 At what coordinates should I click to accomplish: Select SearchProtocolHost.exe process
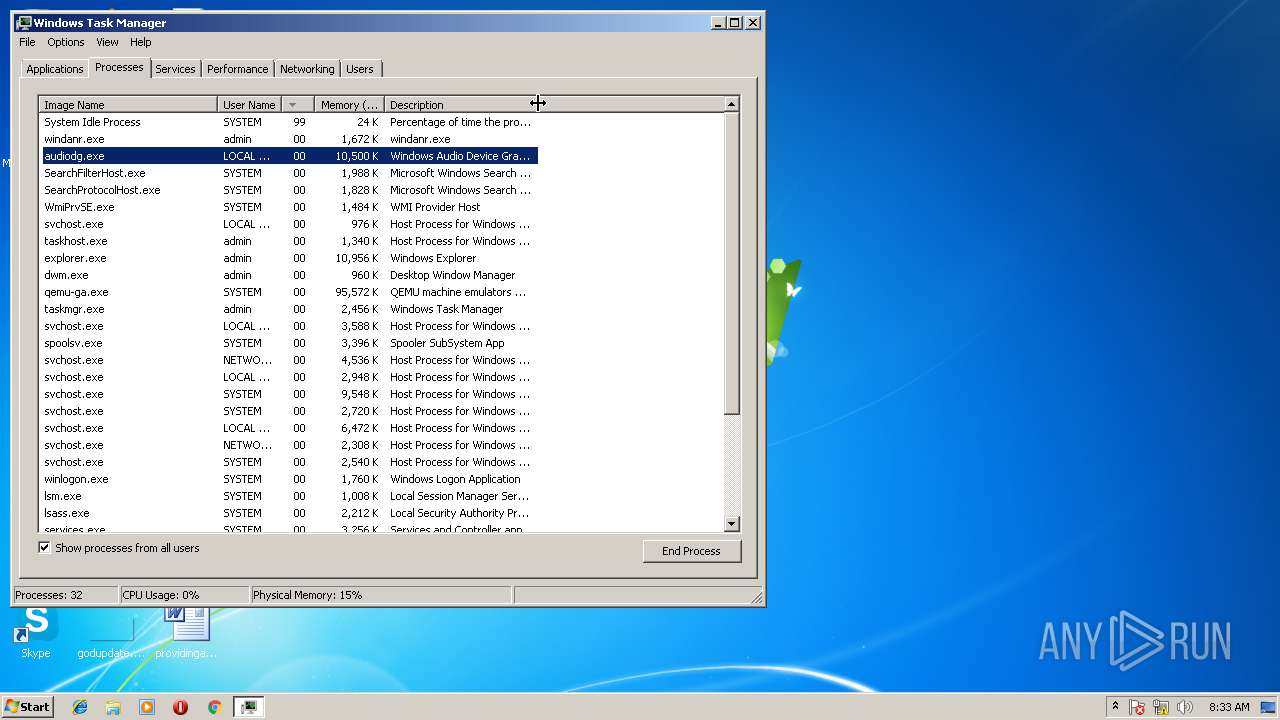tap(290, 190)
